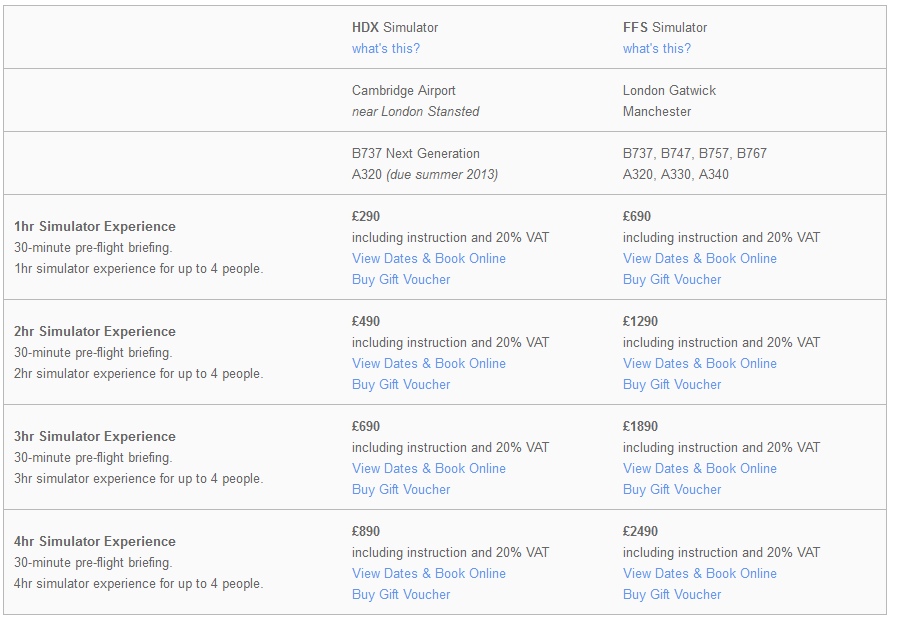Viewport: 899px width, 629px height.
Task: Click the "4hr Simulator Experience" row heading
Action: pos(95,541)
